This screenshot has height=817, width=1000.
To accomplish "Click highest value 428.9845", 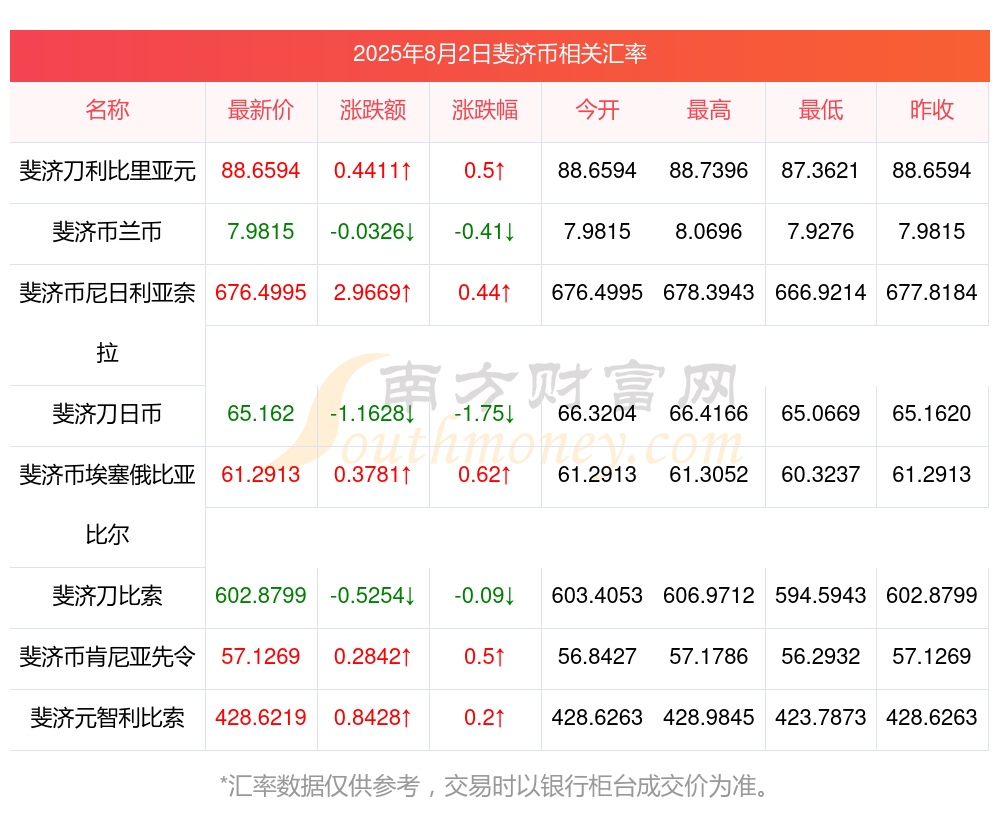I will pos(709,718).
